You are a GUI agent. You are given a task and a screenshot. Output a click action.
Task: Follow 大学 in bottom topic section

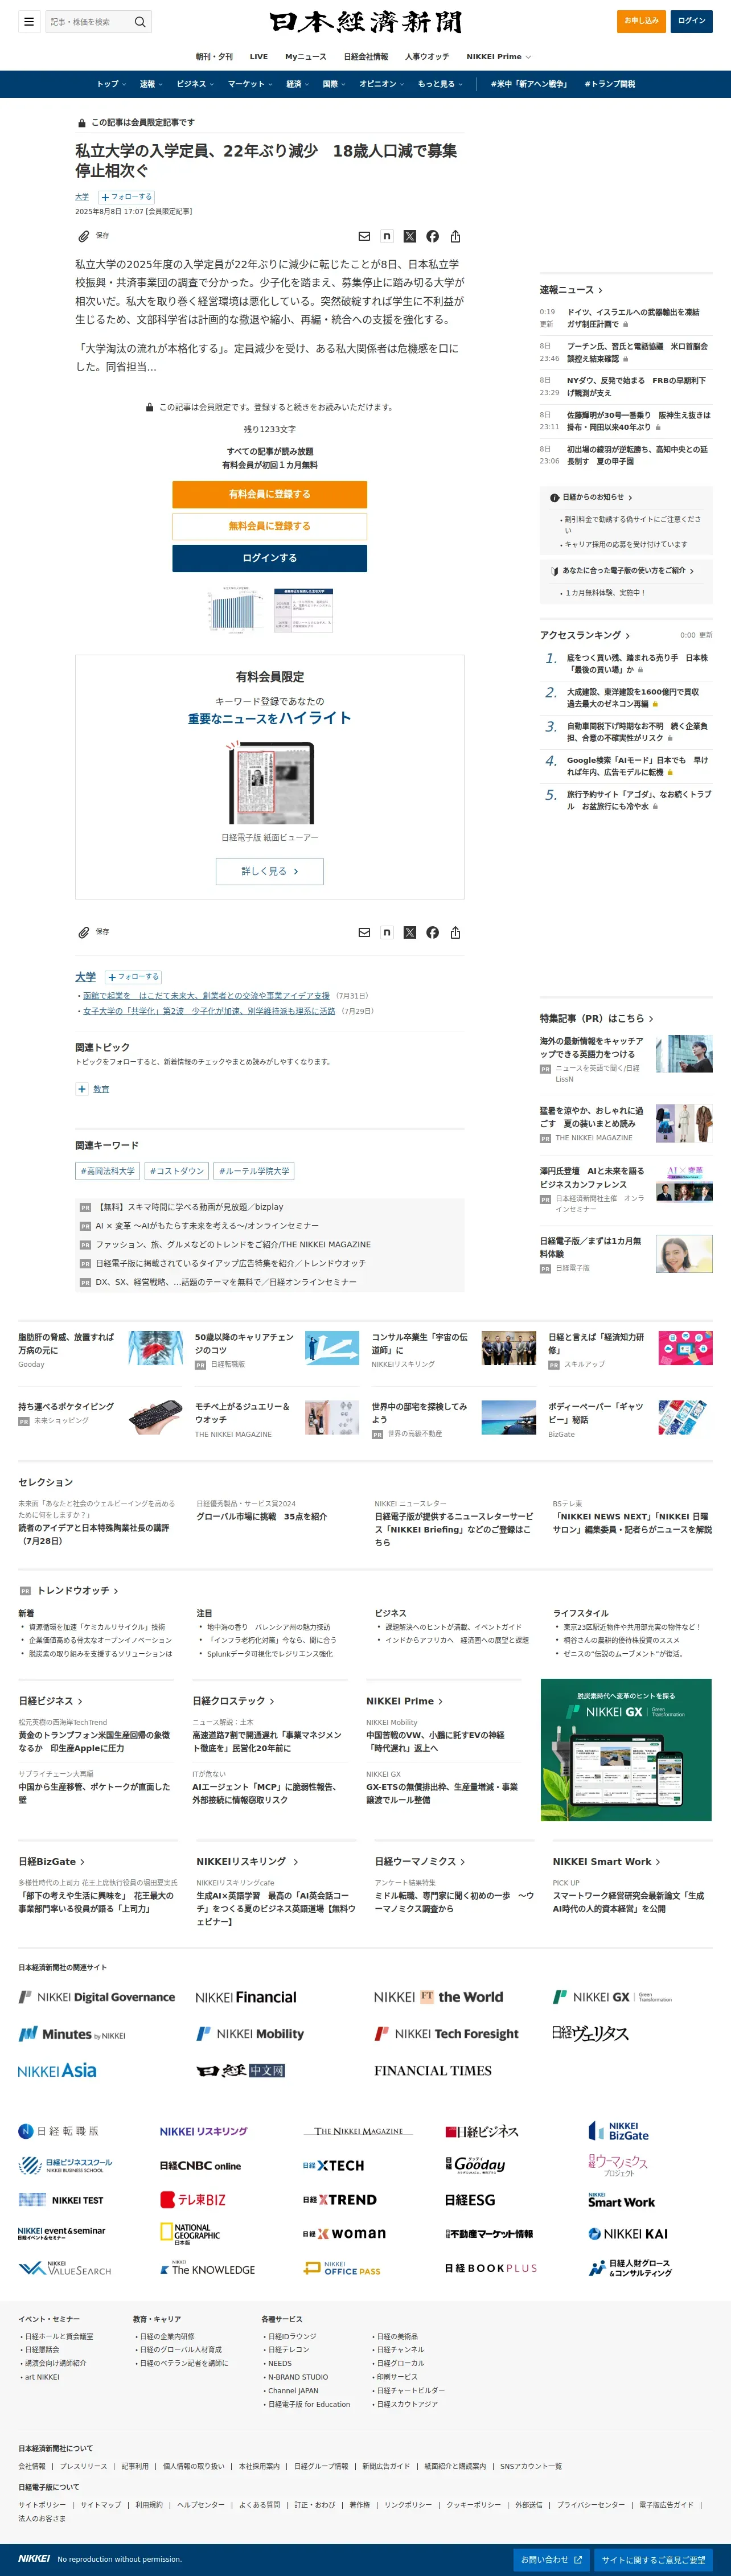[133, 977]
